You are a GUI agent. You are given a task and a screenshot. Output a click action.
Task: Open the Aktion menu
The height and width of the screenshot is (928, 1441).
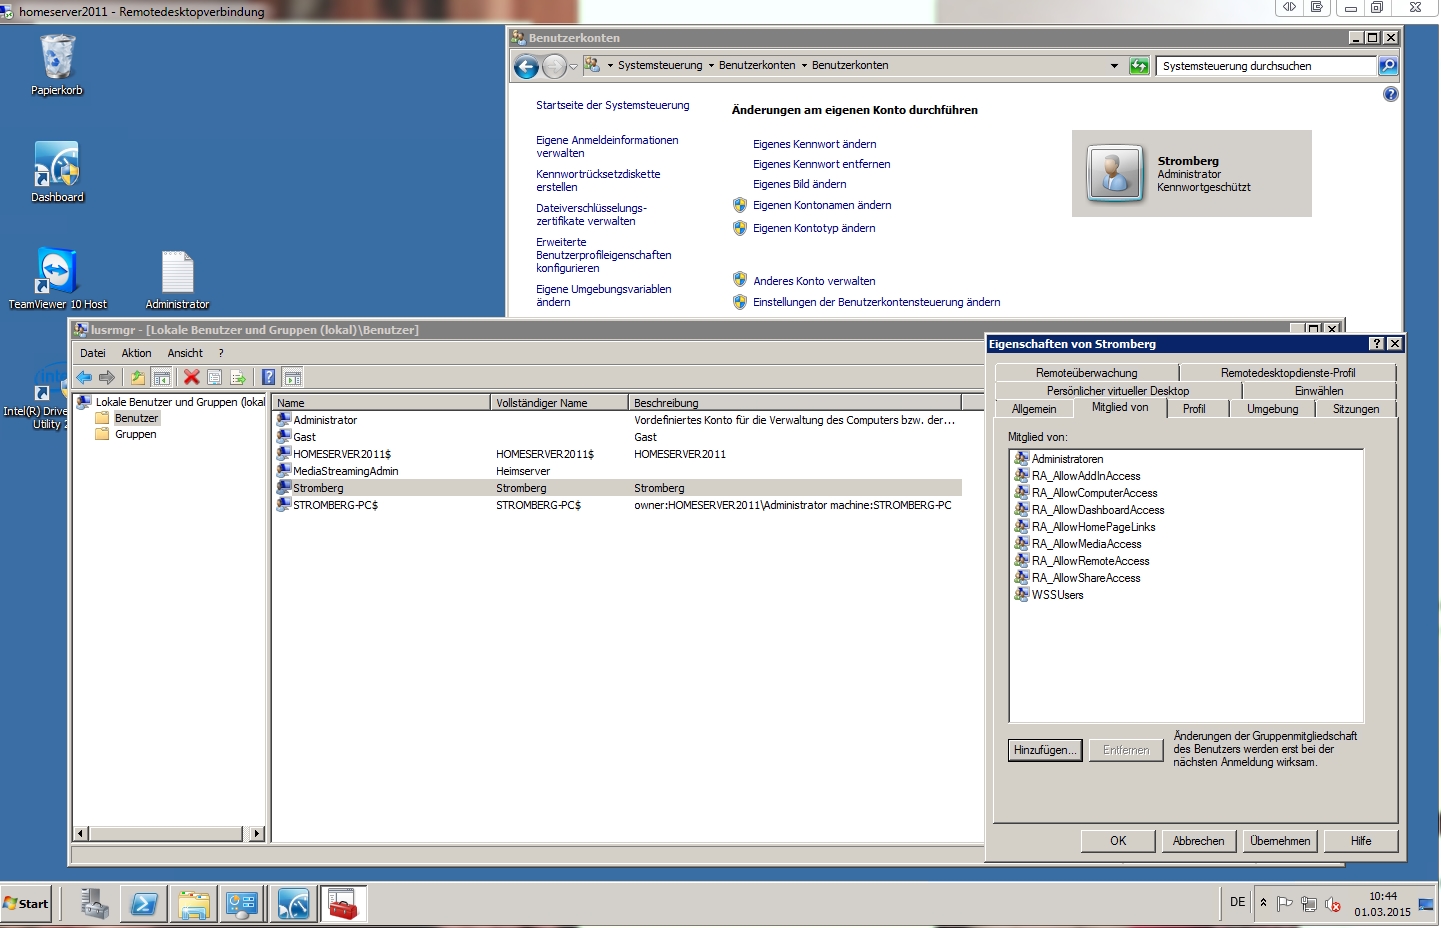136,353
